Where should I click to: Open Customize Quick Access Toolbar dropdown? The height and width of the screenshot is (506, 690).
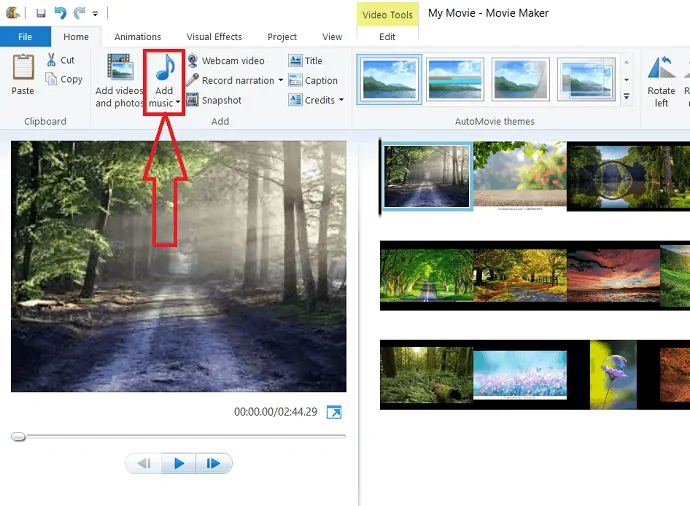coord(95,14)
